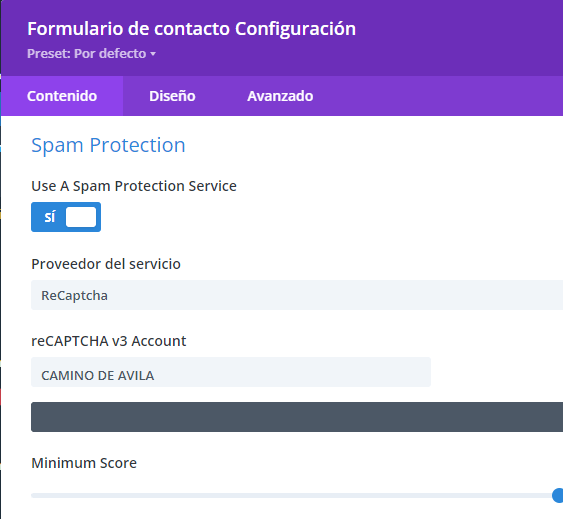Click the middle of the Minimum Score track
Image resolution: width=563 pixels, height=519 pixels.
point(294,496)
